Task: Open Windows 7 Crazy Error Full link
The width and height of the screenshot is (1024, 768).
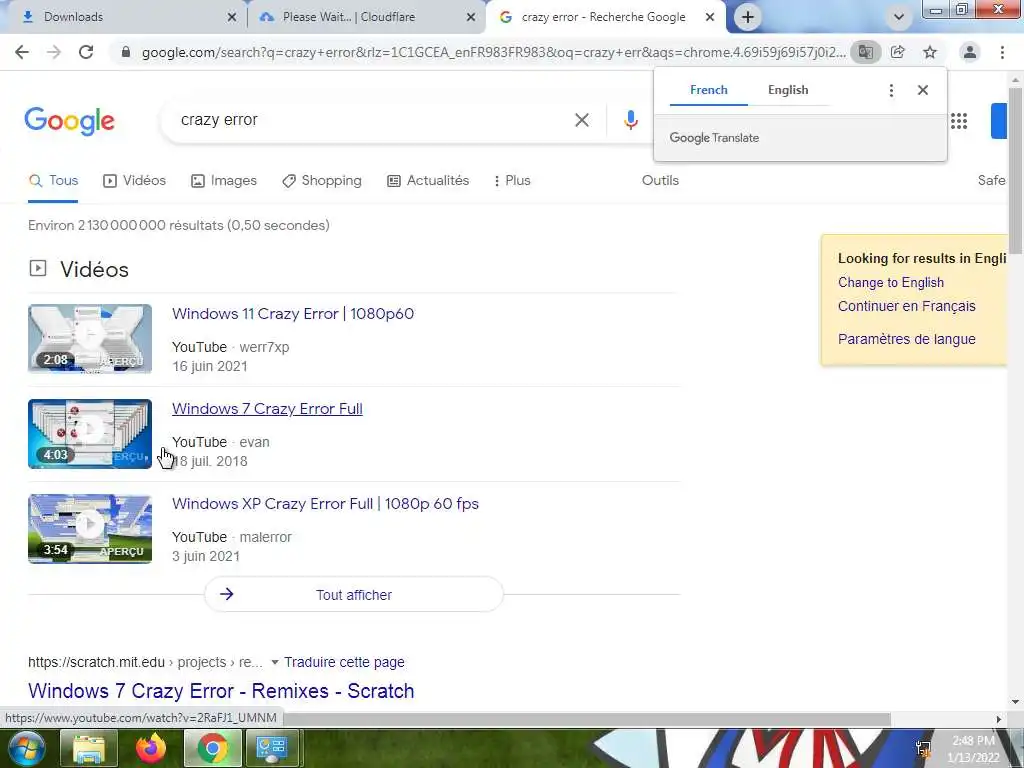Action: [x=267, y=409]
